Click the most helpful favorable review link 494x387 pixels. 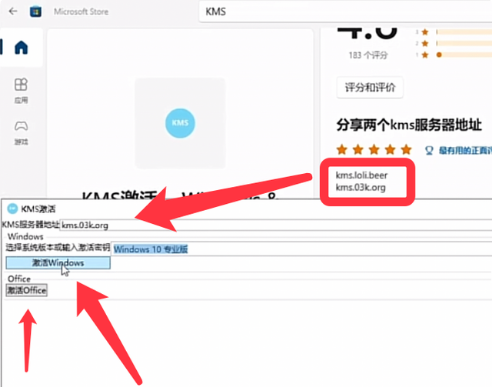coord(459,151)
